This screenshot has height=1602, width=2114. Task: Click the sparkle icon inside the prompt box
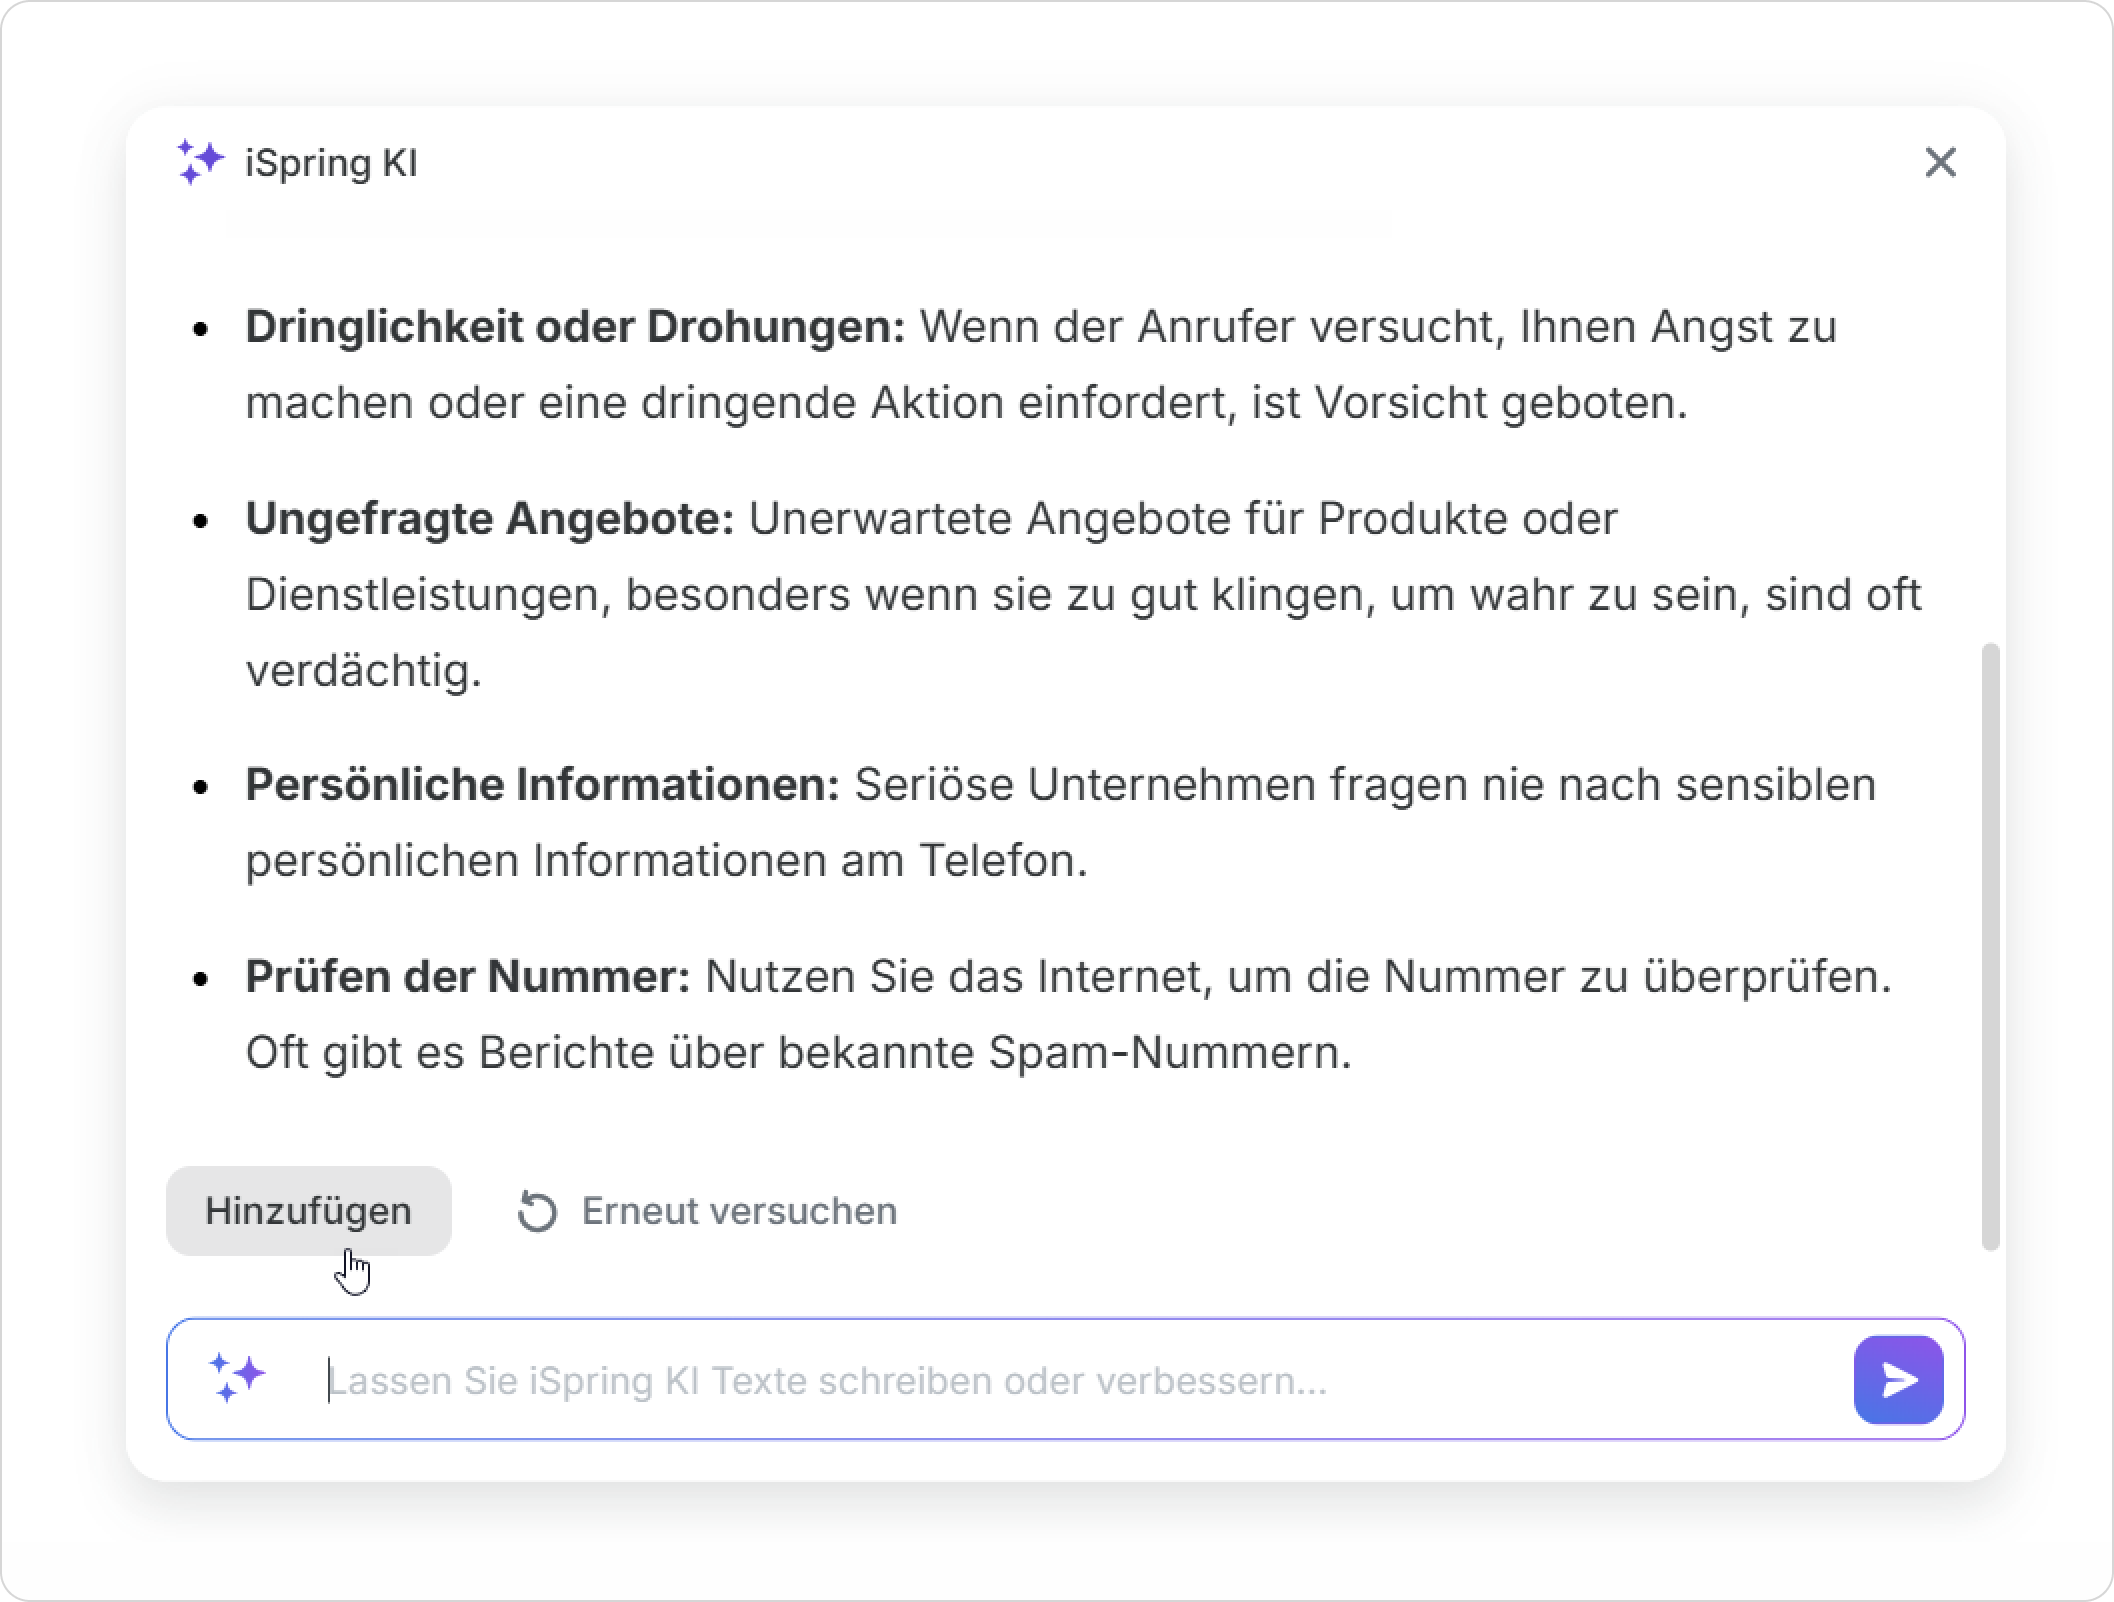(237, 1378)
